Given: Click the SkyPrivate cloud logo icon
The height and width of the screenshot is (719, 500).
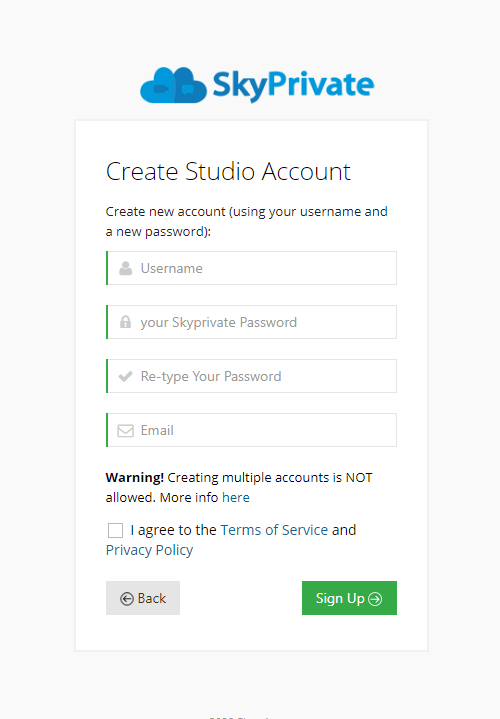Looking at the screenshot, I should (x=173, y=85).
